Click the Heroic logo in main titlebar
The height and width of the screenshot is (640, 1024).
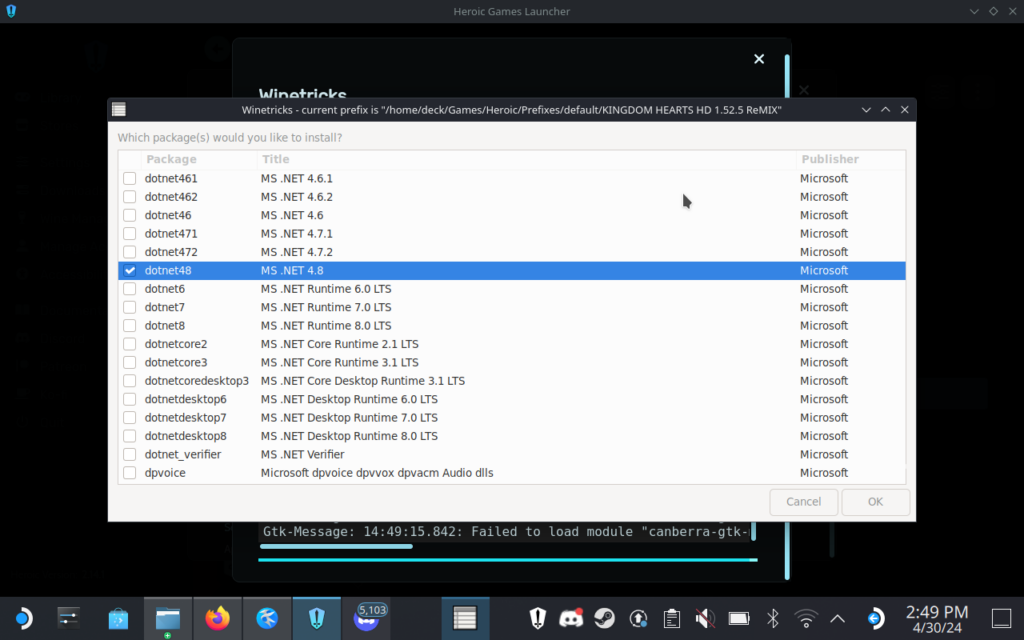point(11,11)
